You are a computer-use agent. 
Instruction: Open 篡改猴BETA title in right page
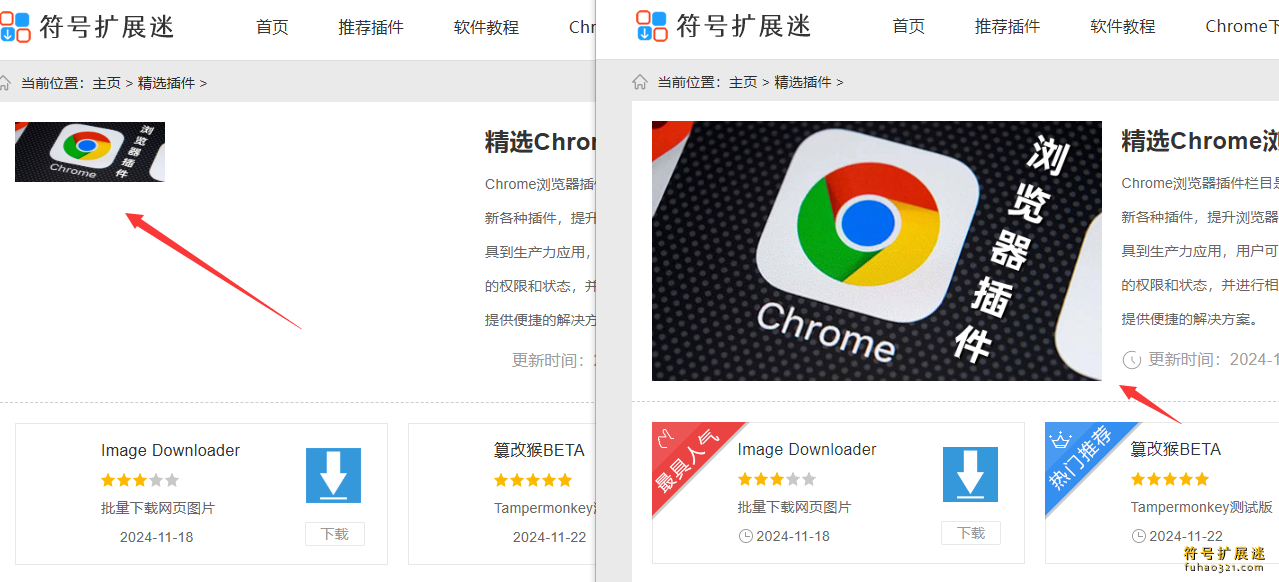pos(1176,449)
